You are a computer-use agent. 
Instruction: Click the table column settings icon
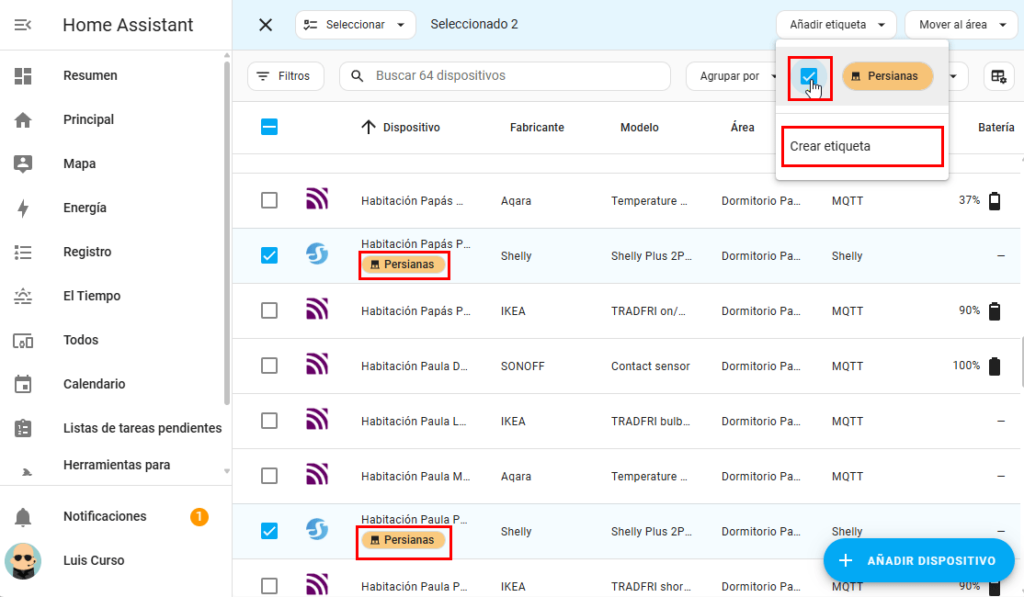point(996,76)
